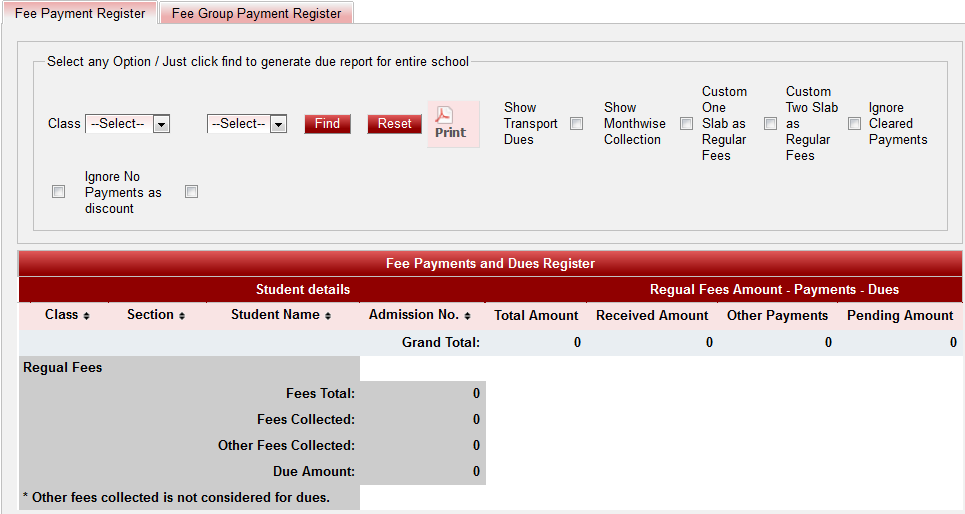Toggle Show Monthwise Collection checkbox
Viewport: 965px width, 514px height.
[686, 124]
